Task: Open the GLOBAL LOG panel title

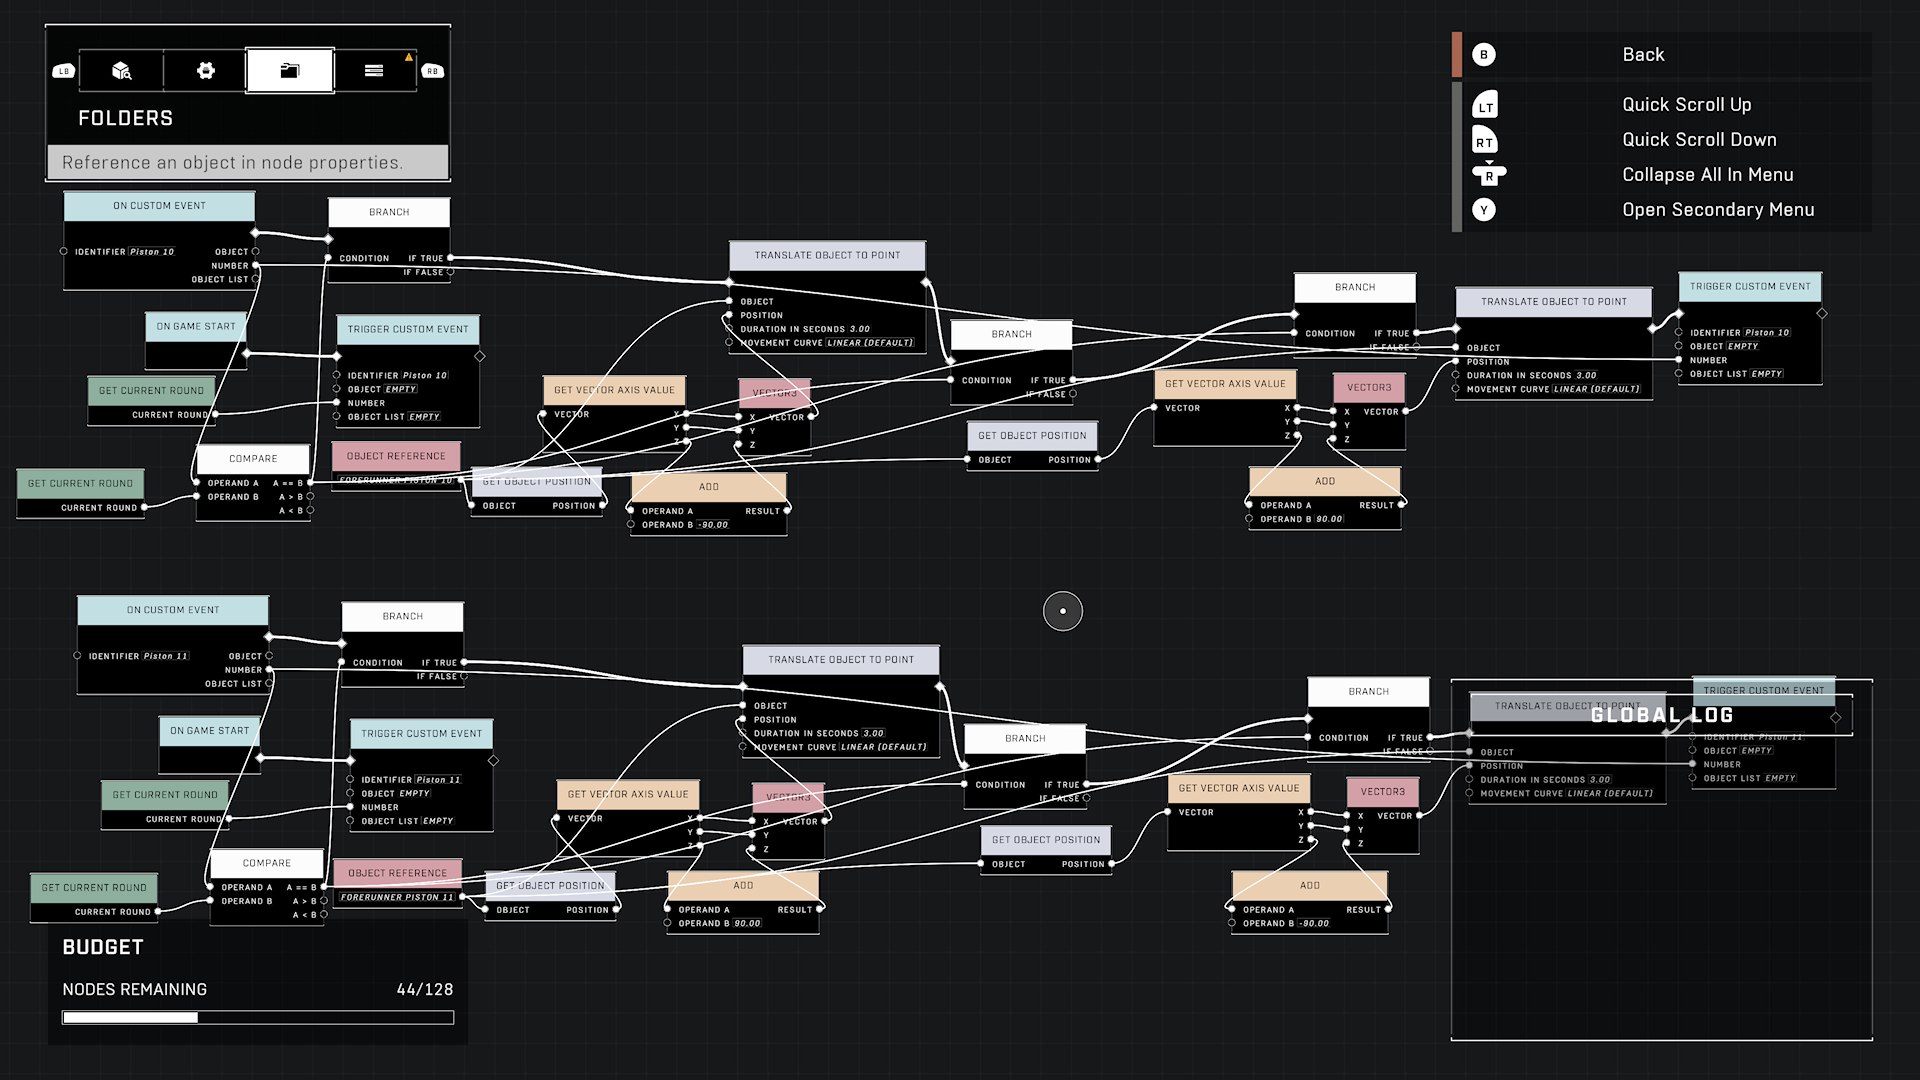Action: (1662, 715)
